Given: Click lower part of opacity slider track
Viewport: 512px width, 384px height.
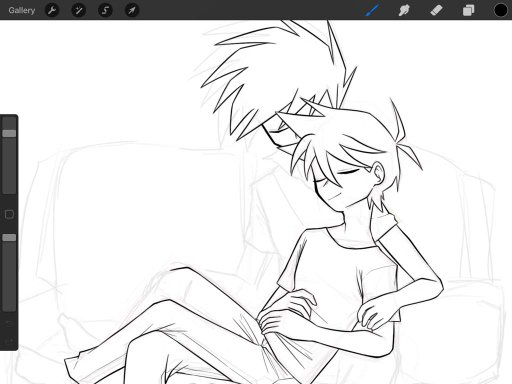Looking at the screenshot, I should [x=9, y=287].
